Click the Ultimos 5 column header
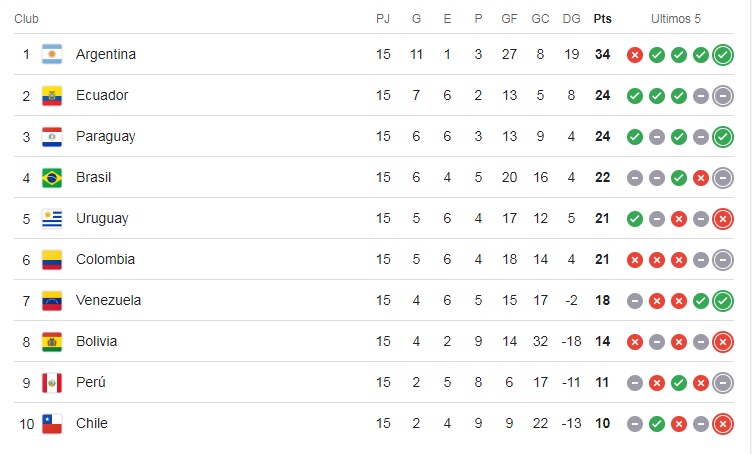 tap(676, 19)
